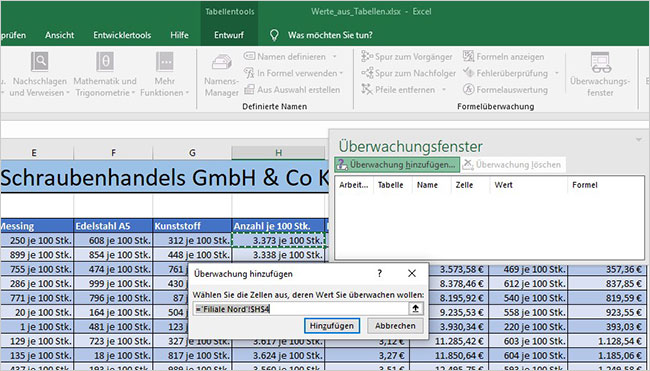The image size is (650, 371).
Task: Click the dialog help question mark
Action: pos(379,274)
